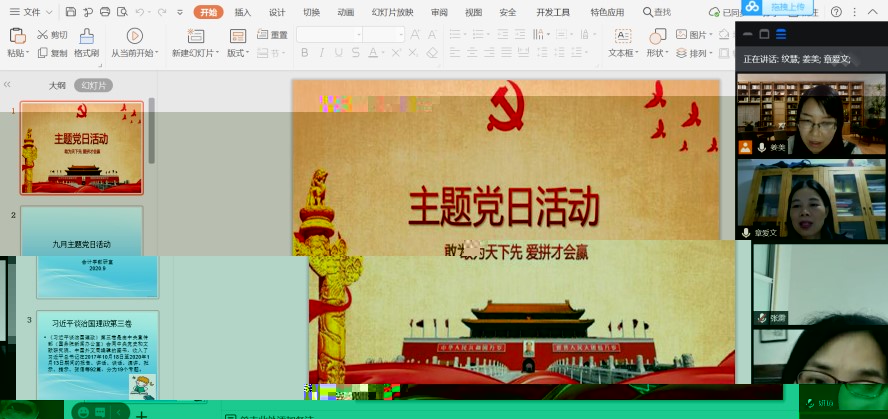This screenshot has width=888, height=419.
Task: Toggle align text left
Action: click(x=455, y=53)
